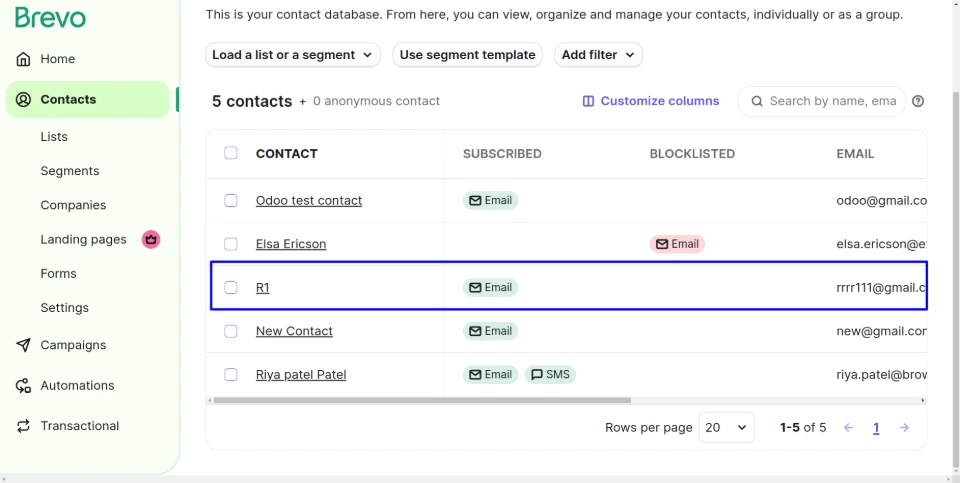This screenshot has height=483, width=960.
Task: Check the box for Odoo test contact
Action: point(231,200)
